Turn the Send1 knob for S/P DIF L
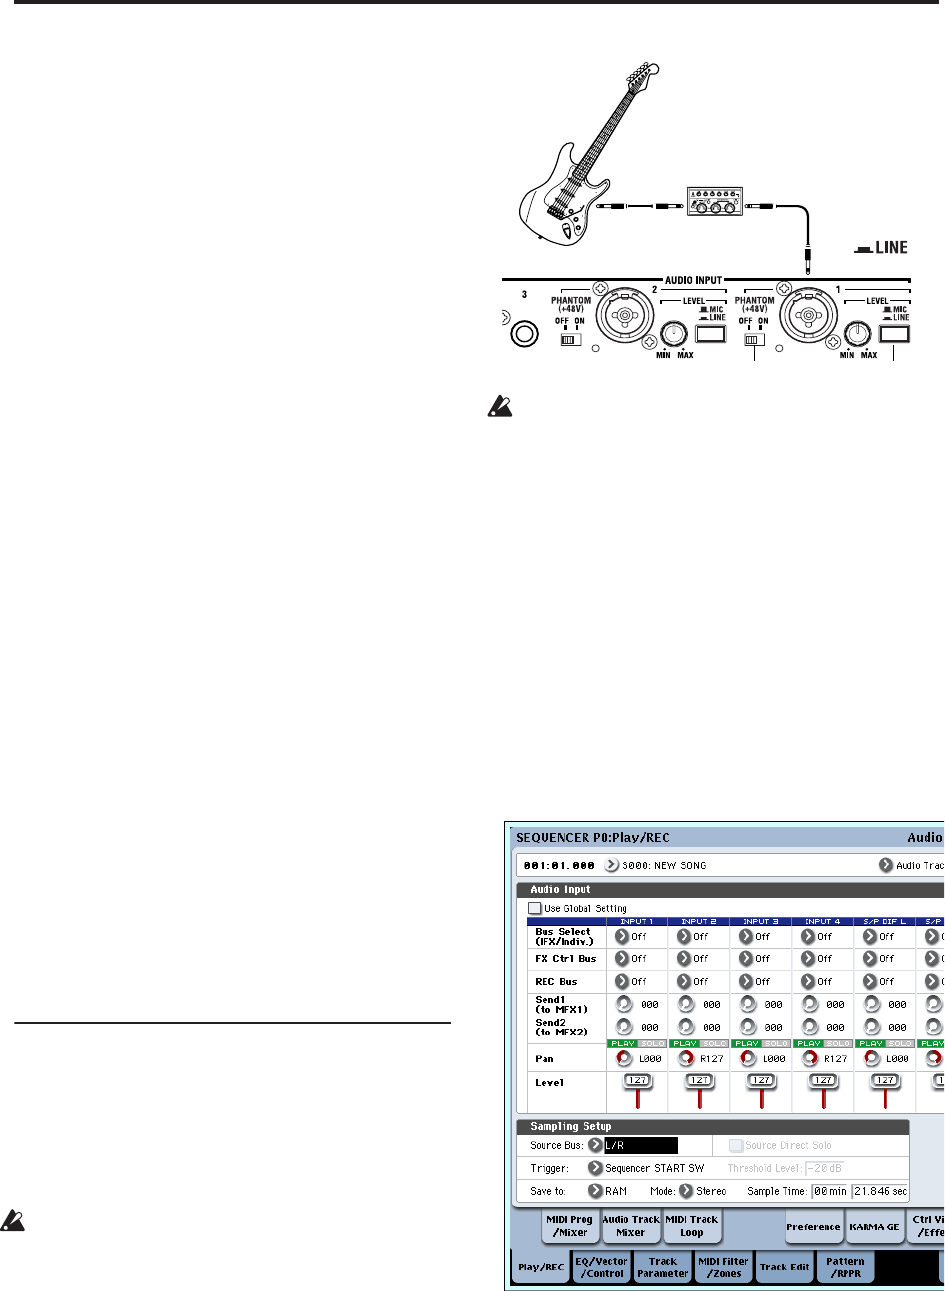Image resolution: width=945 pixels, height=1291 pixels. pyautogui.click(x=872, y=1004)
